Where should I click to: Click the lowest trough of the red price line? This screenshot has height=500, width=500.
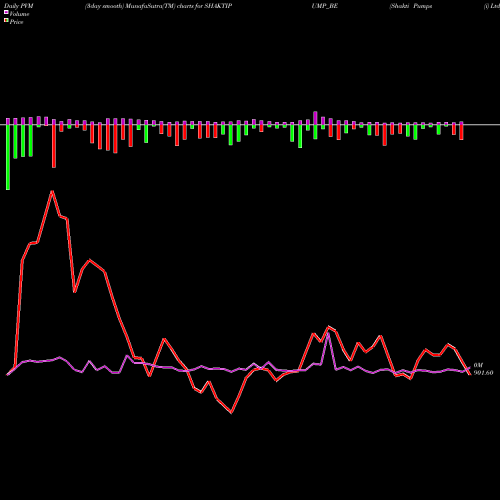point(231,413)
